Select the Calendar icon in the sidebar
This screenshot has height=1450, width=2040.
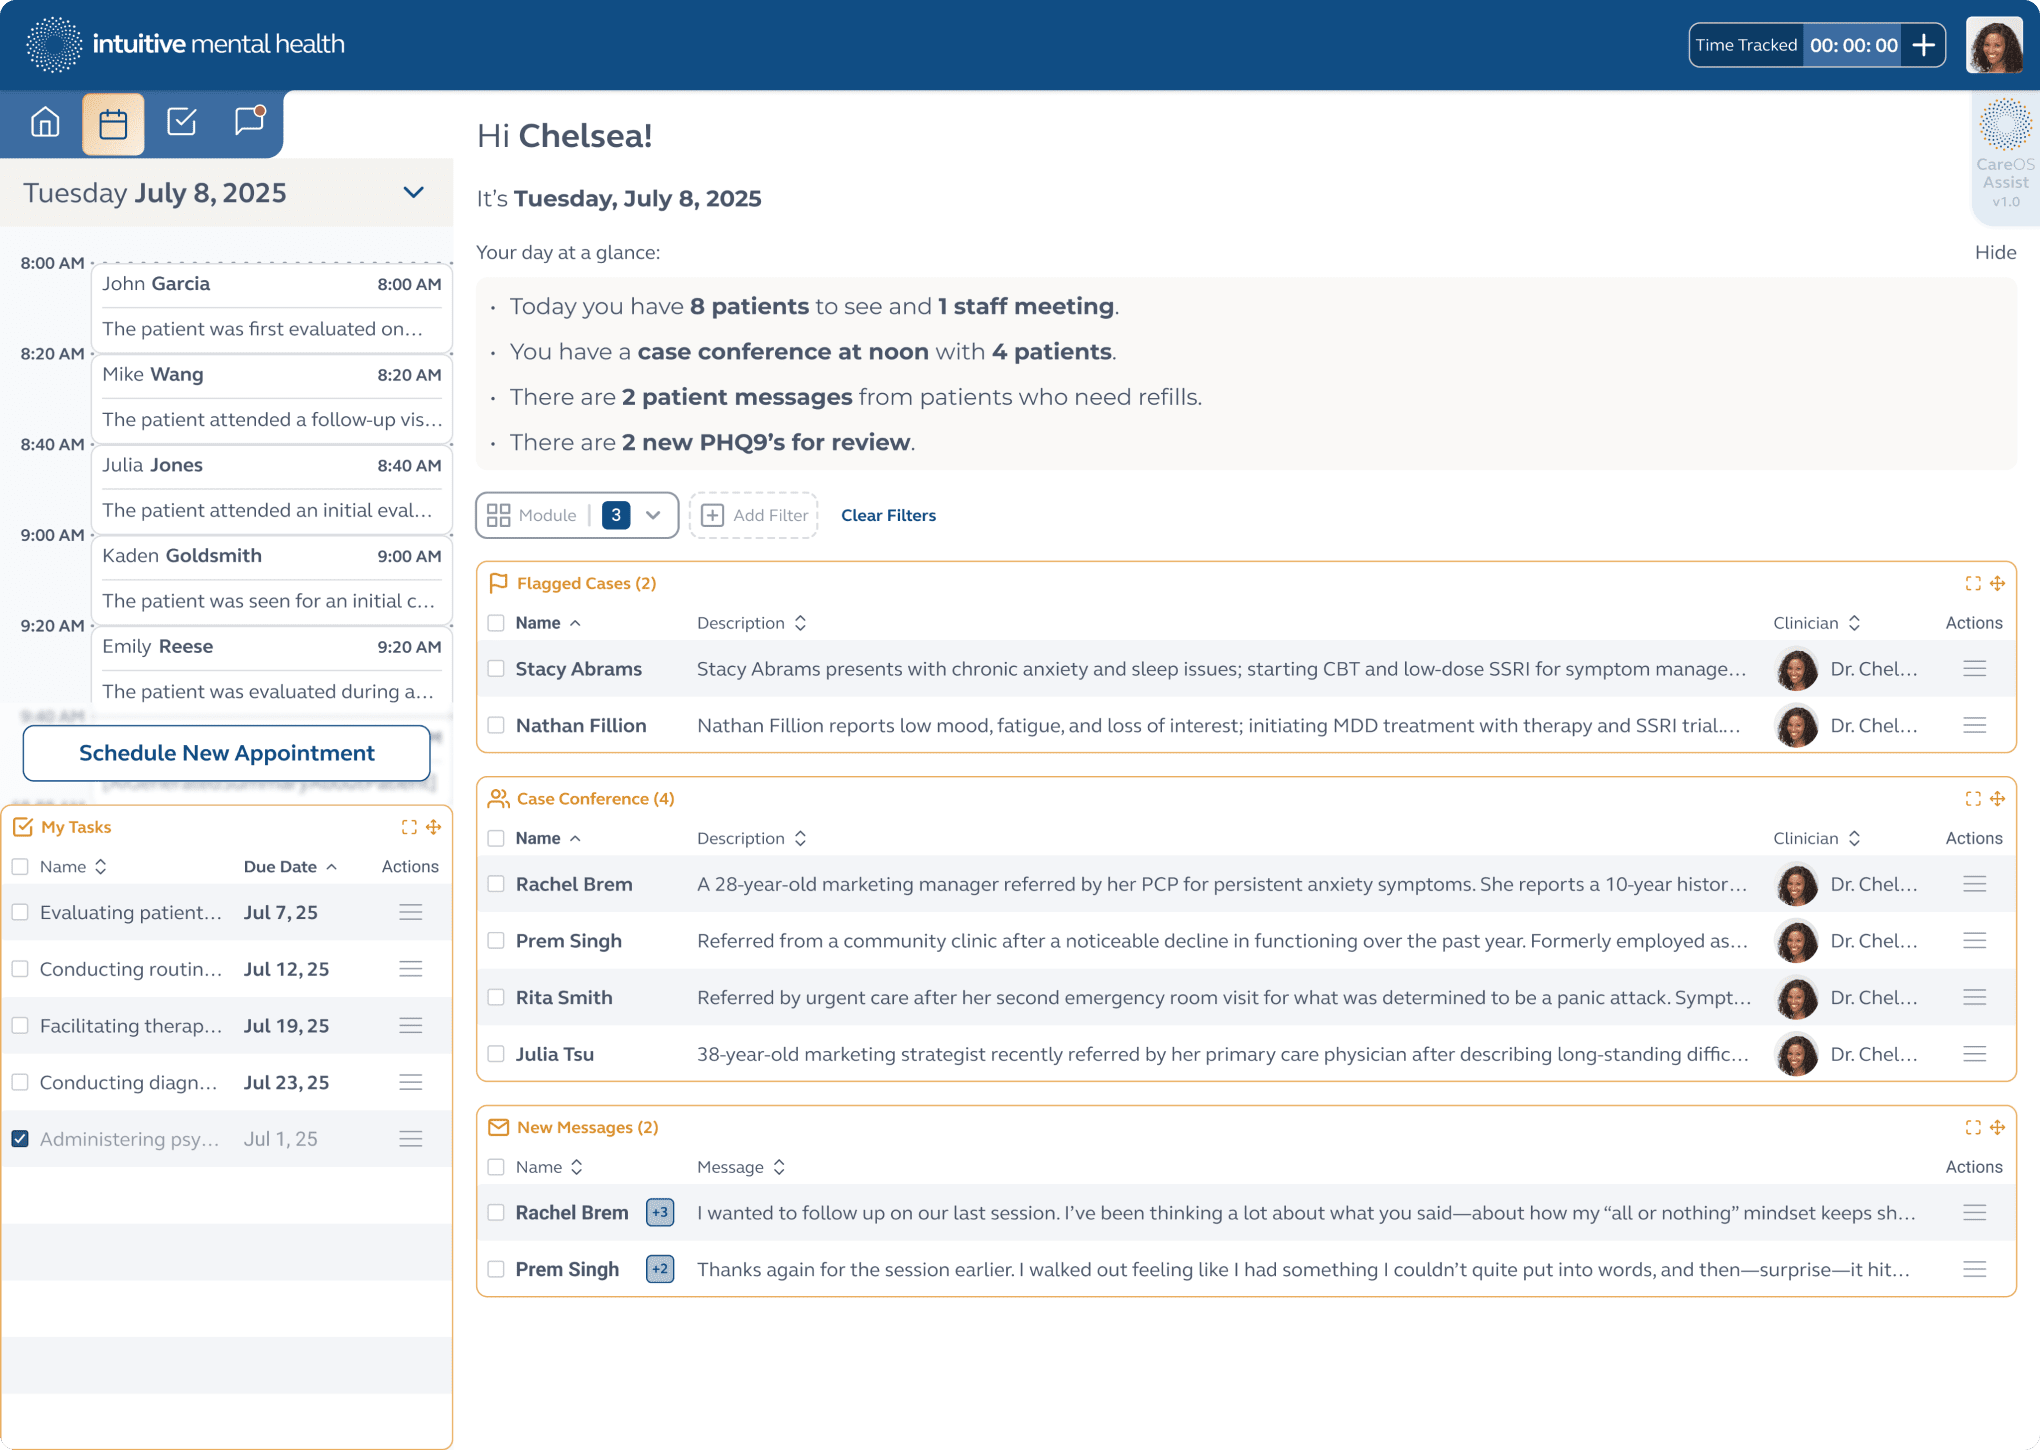[x=113, y=122]
